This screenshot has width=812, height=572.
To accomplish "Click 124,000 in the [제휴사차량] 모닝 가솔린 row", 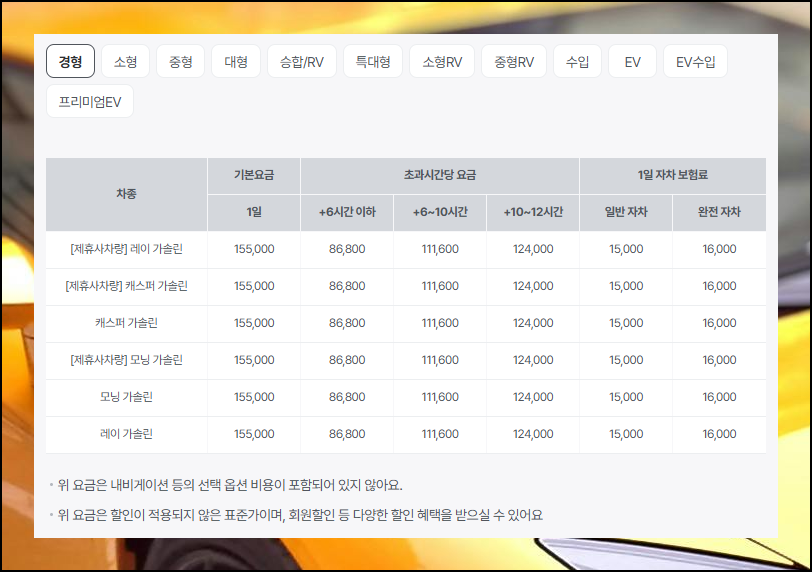I will [533, 360].
